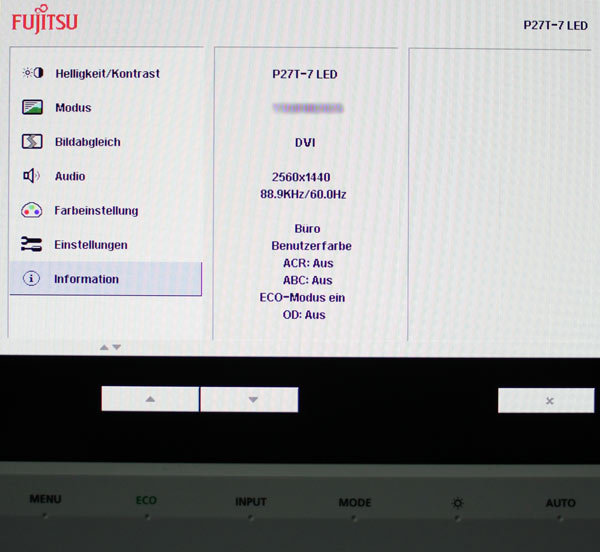Tap the MODE bezel button
This screenshot has height=552, width=600.
[355, 502]
